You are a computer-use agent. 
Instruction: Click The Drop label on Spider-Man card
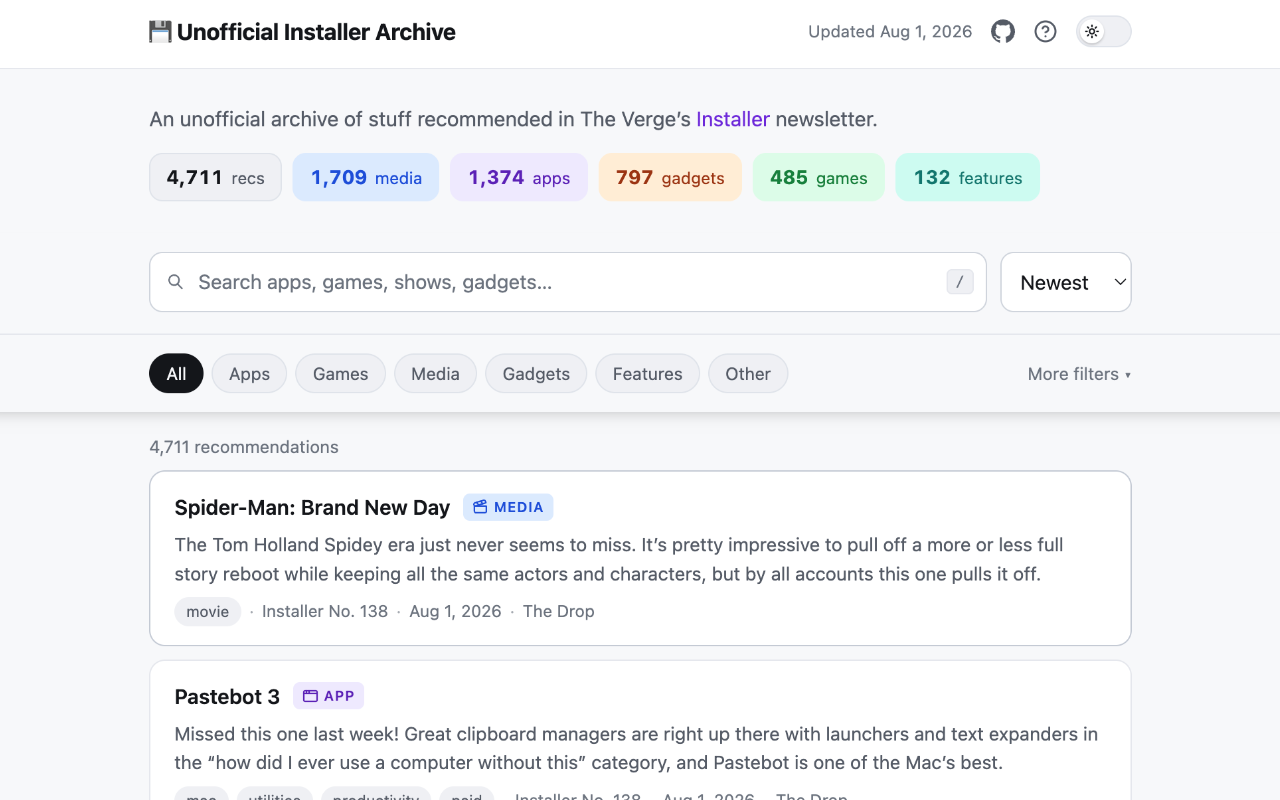coord(559,611)
